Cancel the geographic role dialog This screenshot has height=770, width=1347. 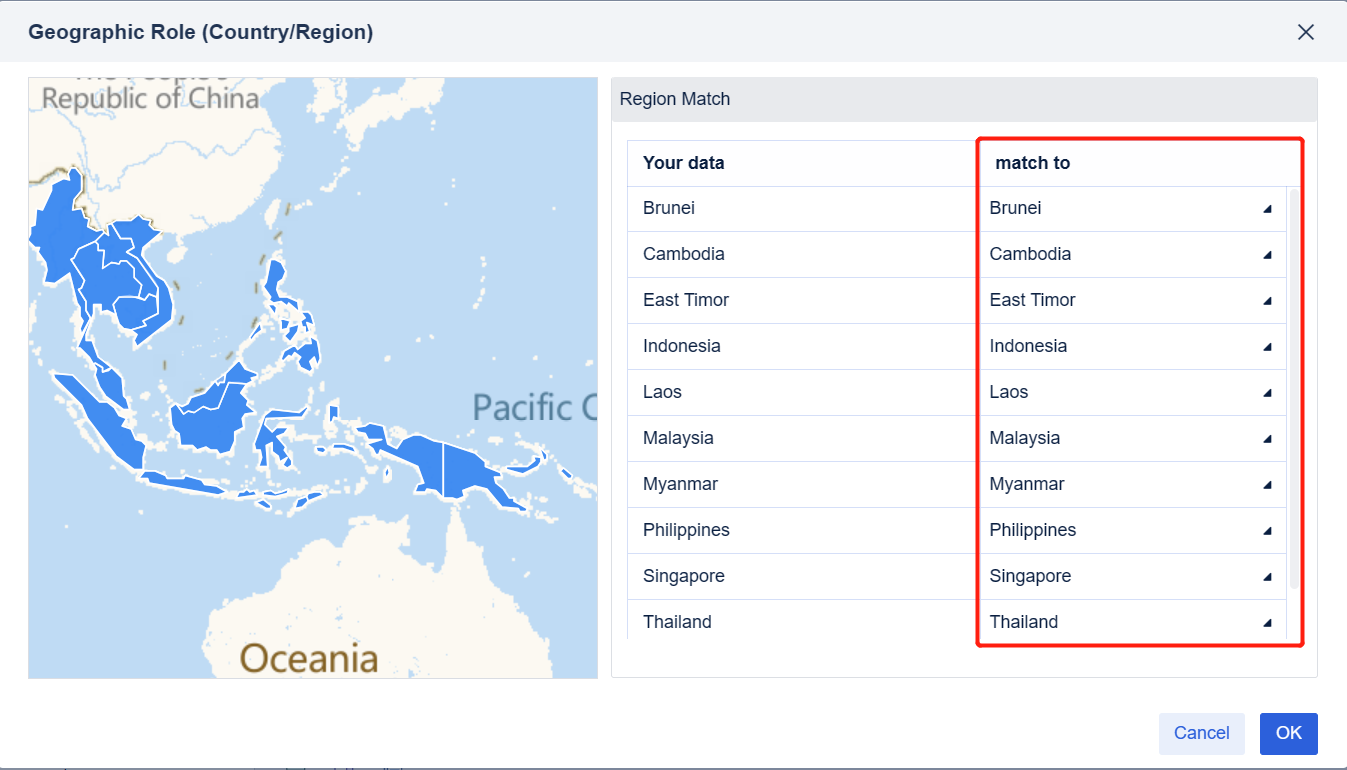point(1201,733)
